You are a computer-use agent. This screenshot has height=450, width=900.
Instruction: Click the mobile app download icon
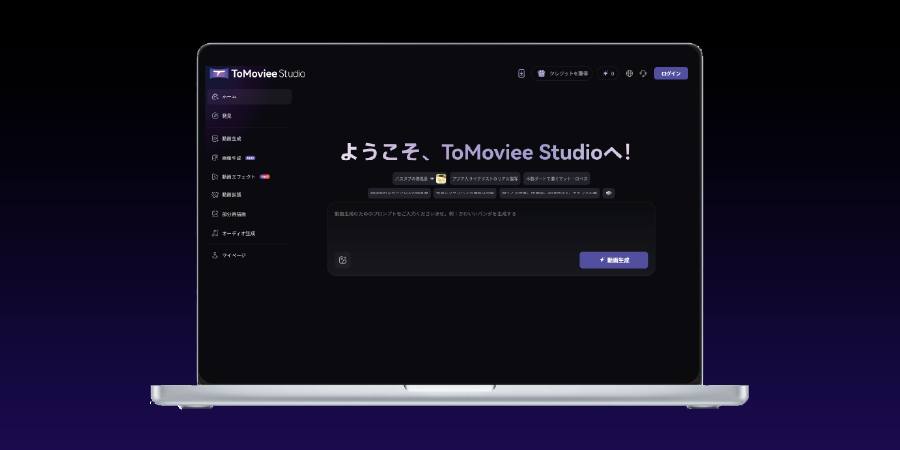click(521, 73)
